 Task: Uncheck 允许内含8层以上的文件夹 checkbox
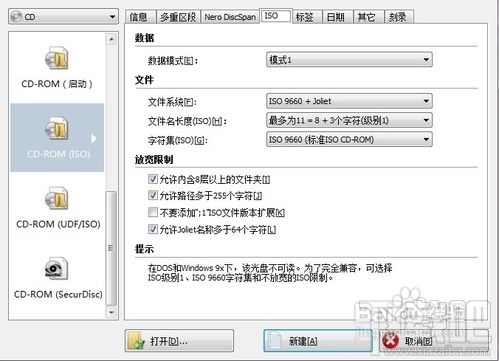point(153,179)
